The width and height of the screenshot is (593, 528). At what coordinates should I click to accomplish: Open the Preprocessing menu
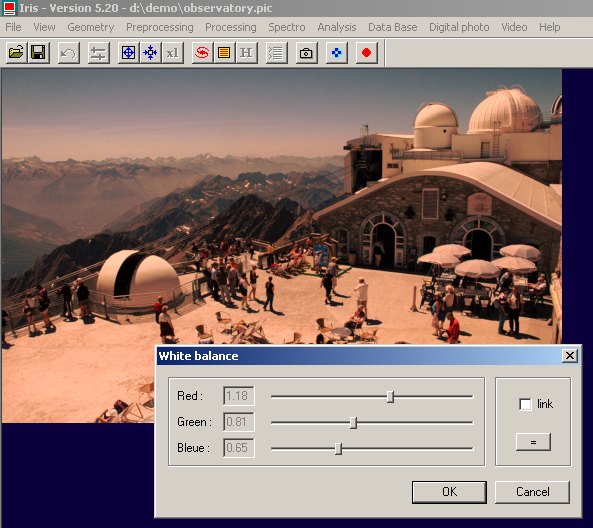(160, 27)
